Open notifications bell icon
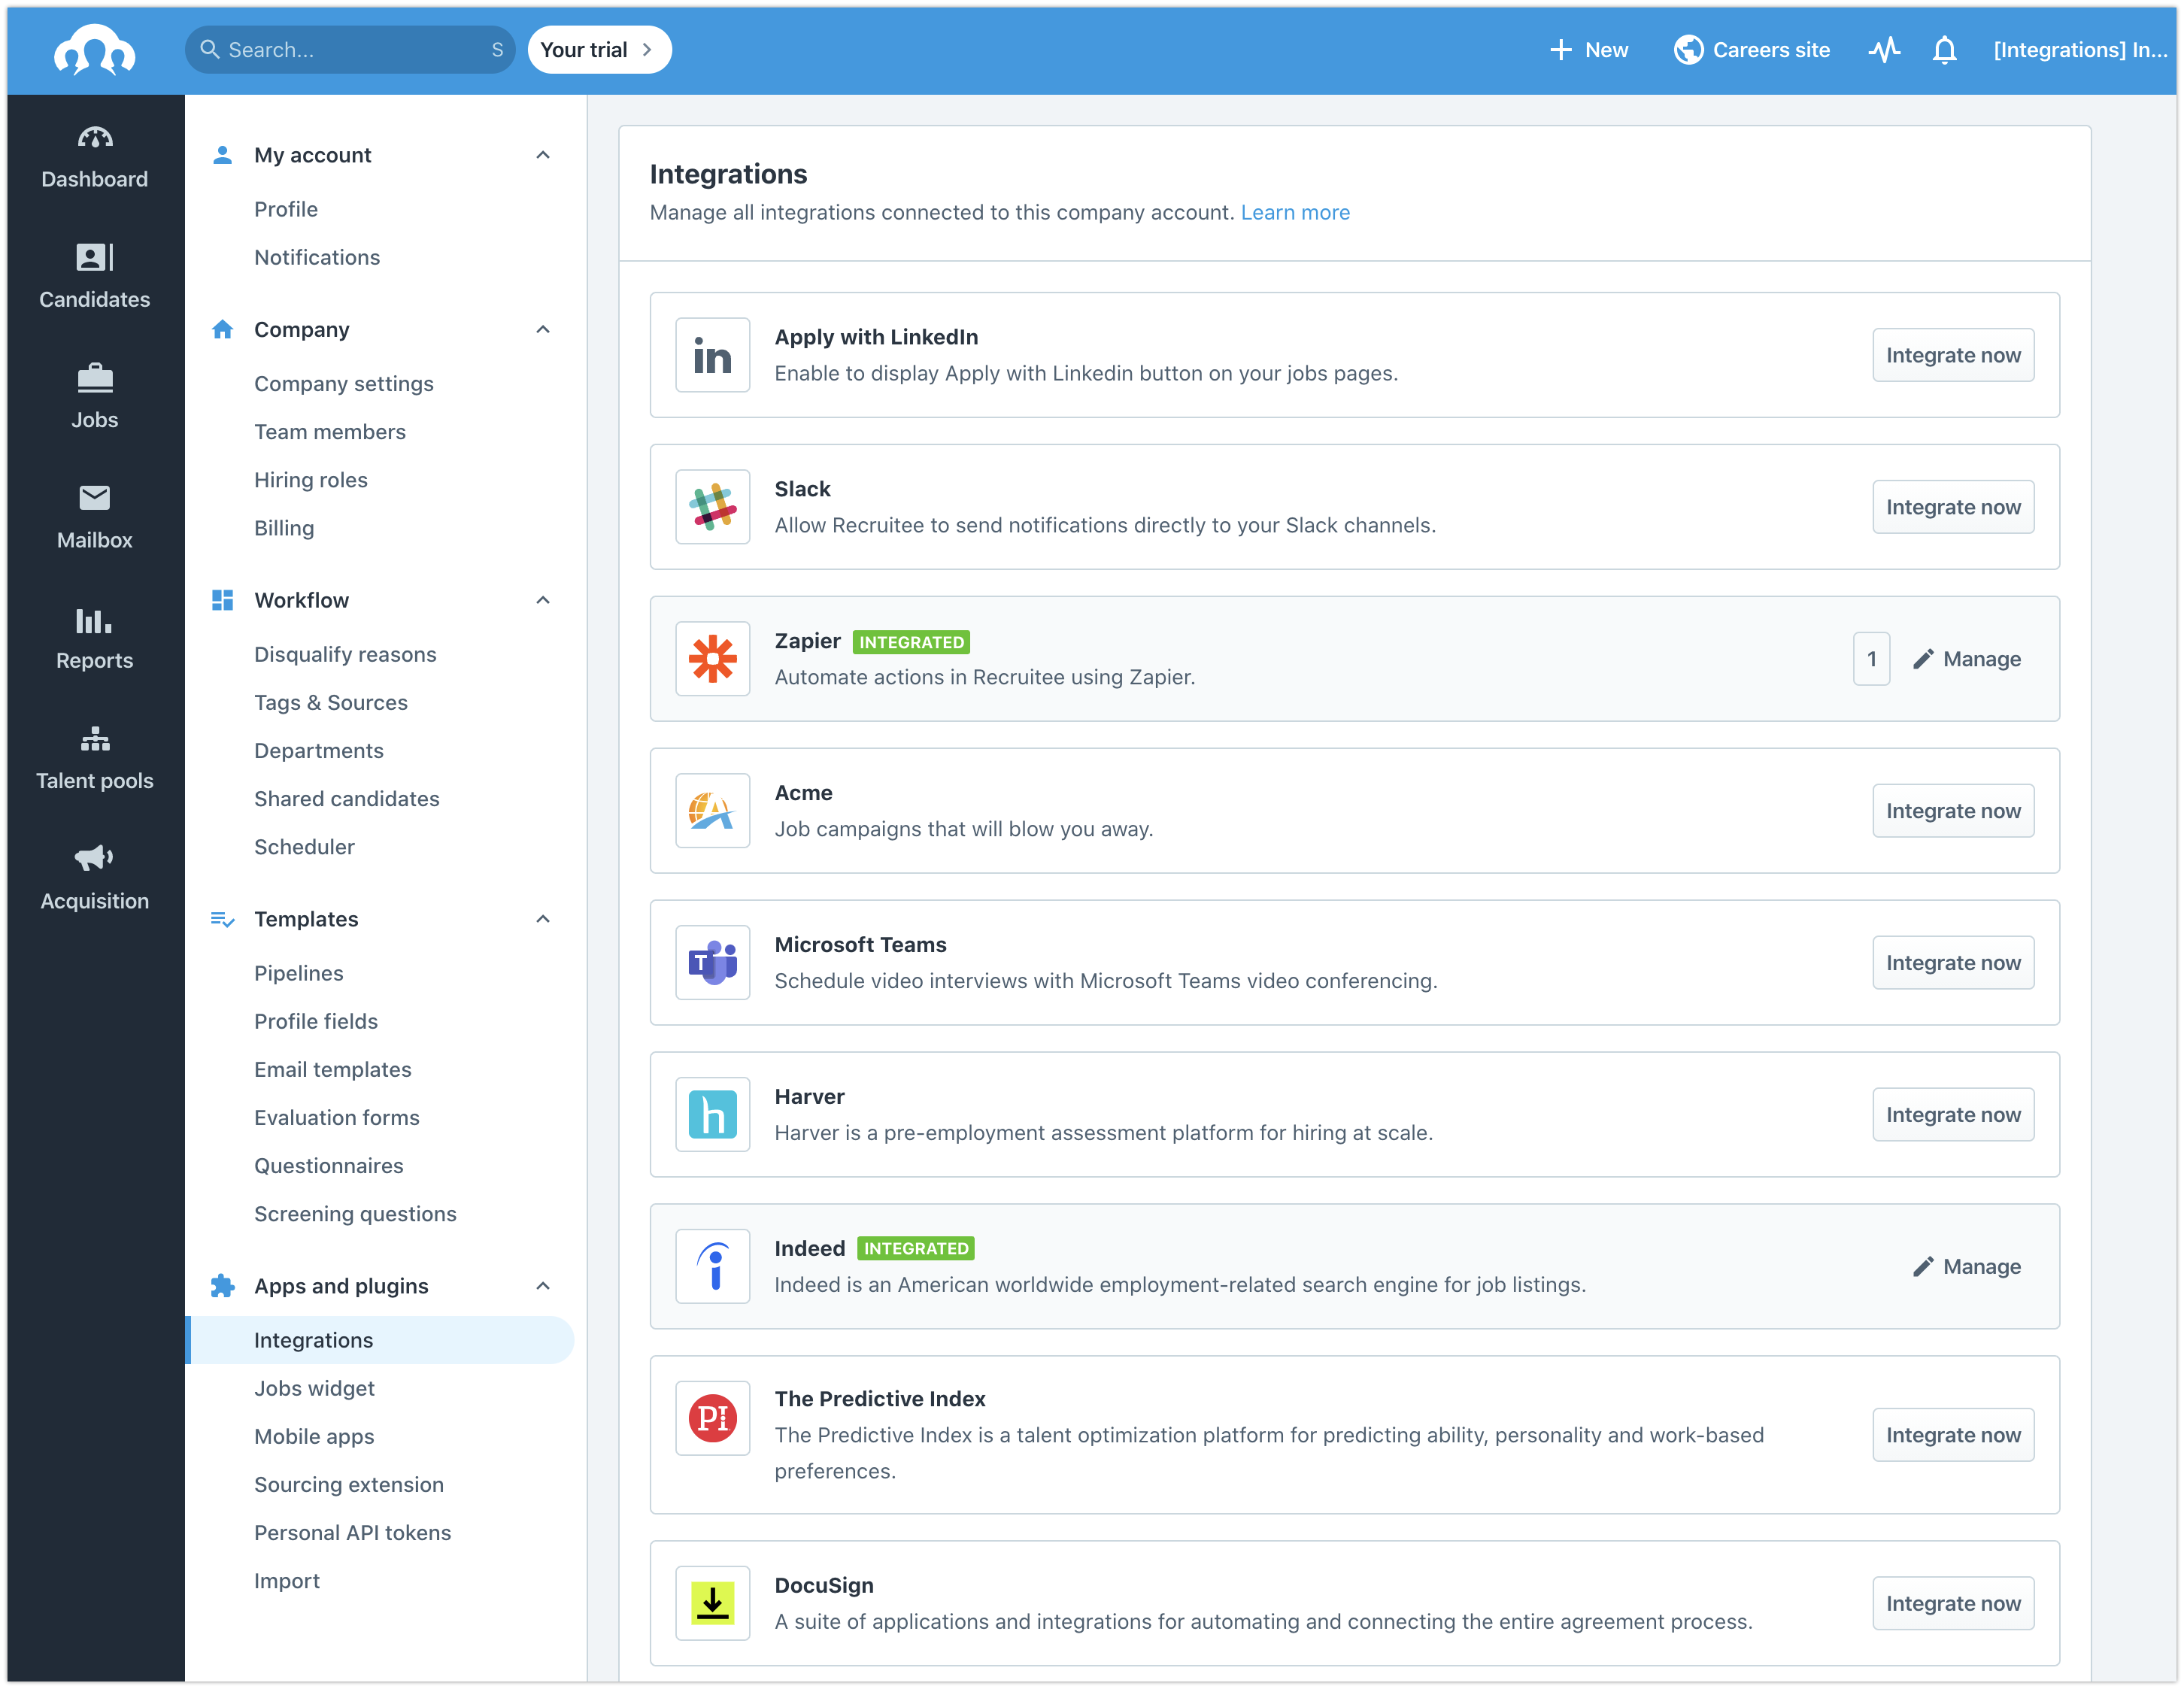2184x1689 pixels. click(1943, 50)
